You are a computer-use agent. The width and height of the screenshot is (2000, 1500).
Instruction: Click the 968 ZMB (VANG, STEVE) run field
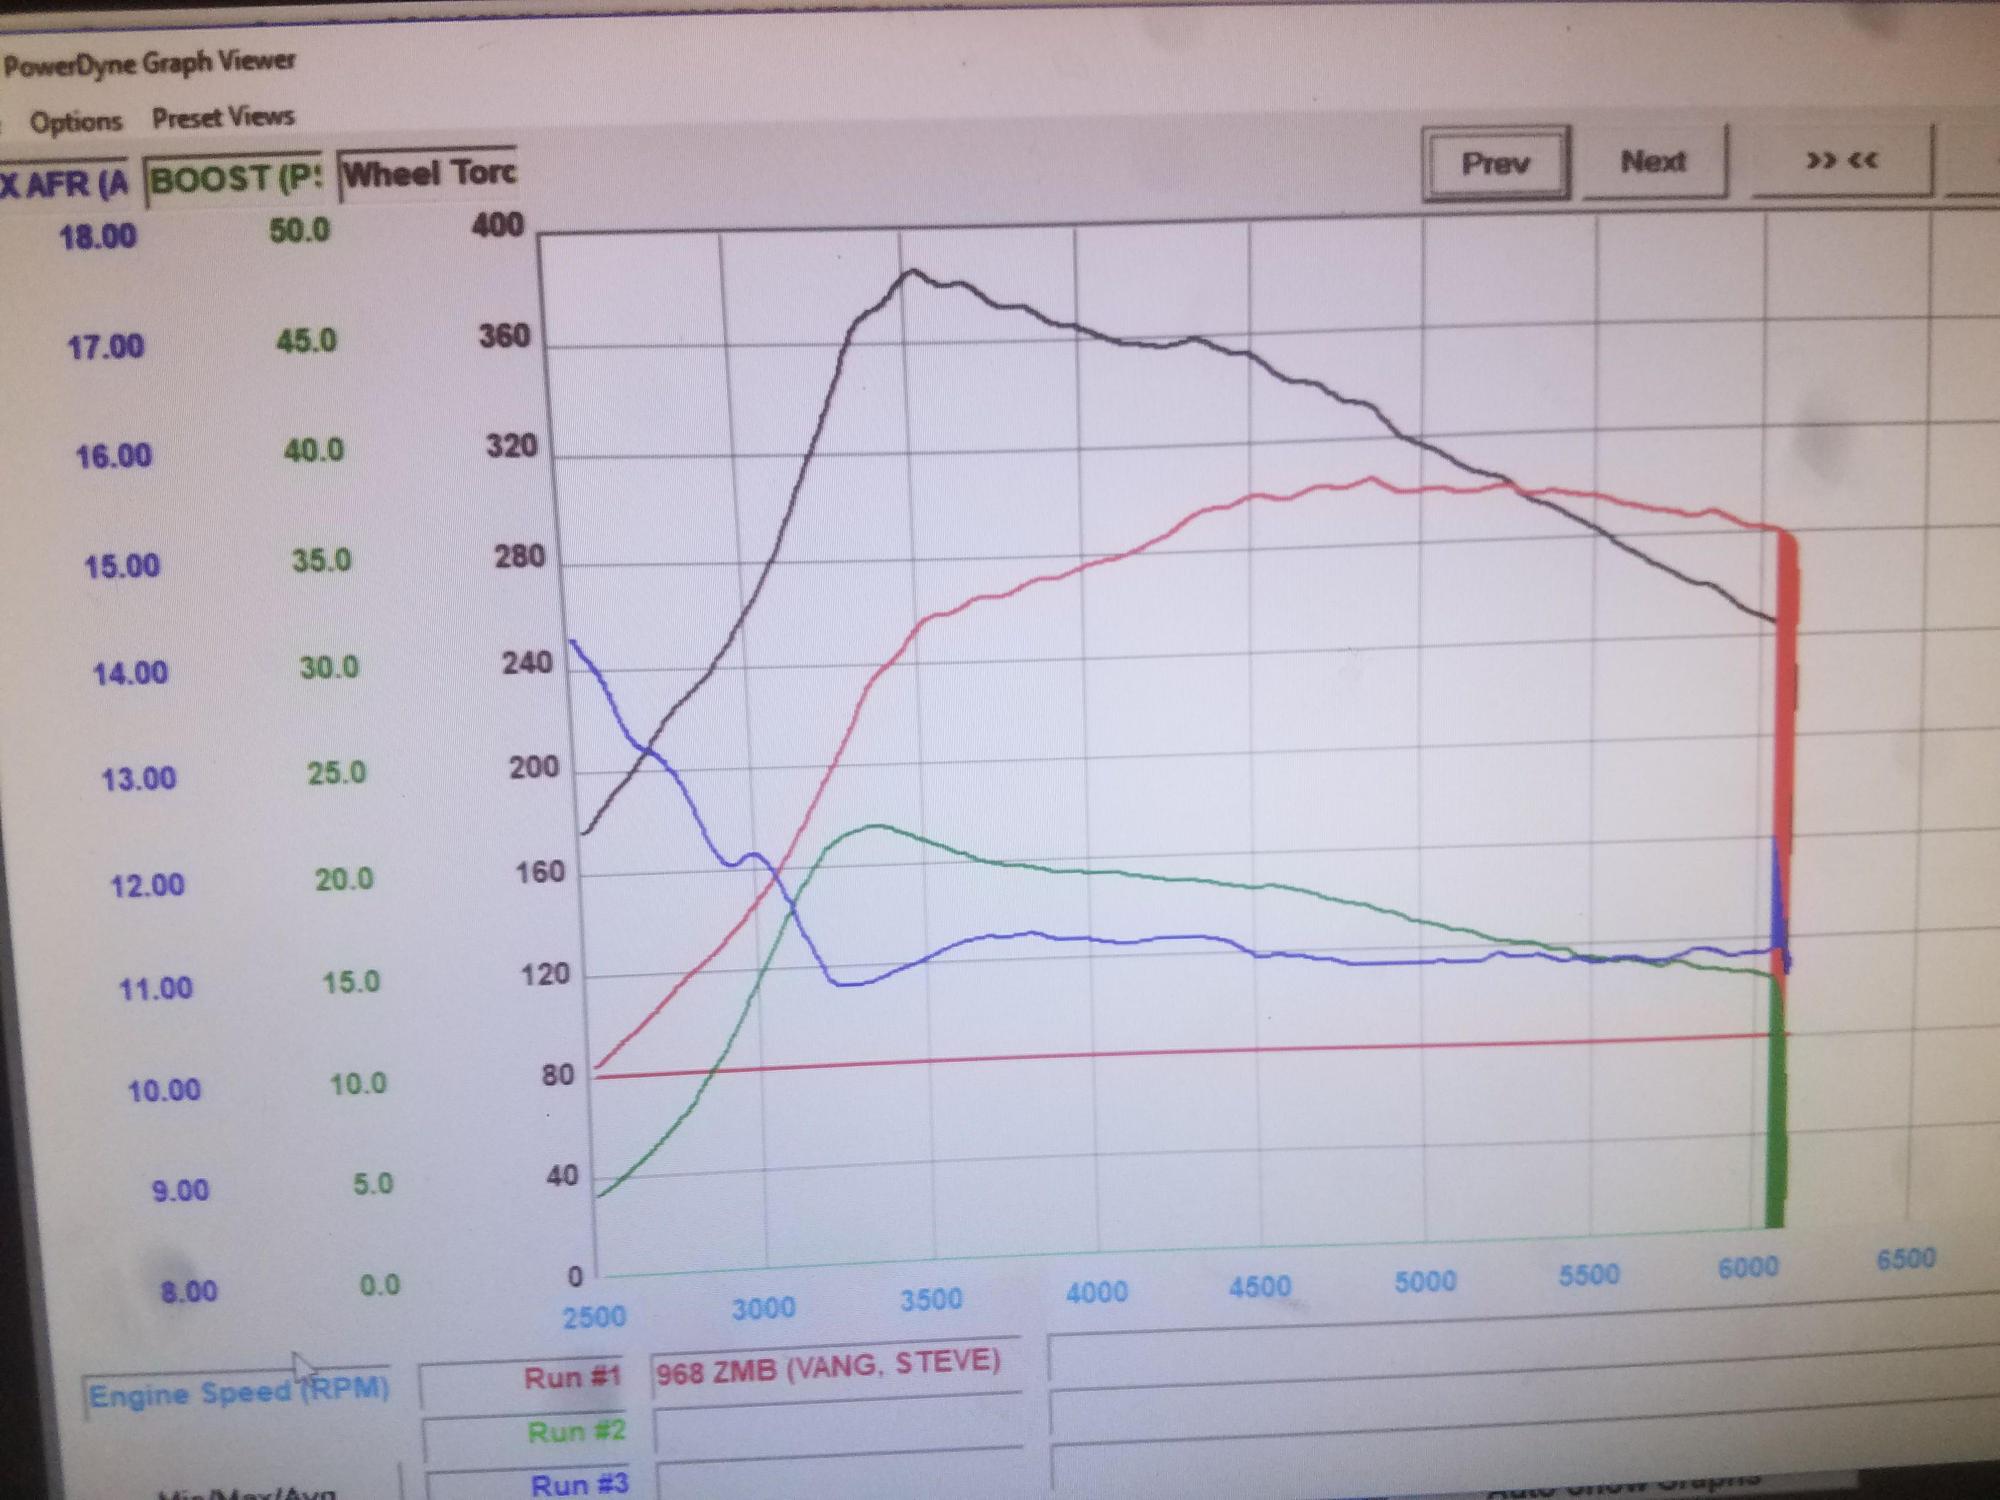(830, 1366)
